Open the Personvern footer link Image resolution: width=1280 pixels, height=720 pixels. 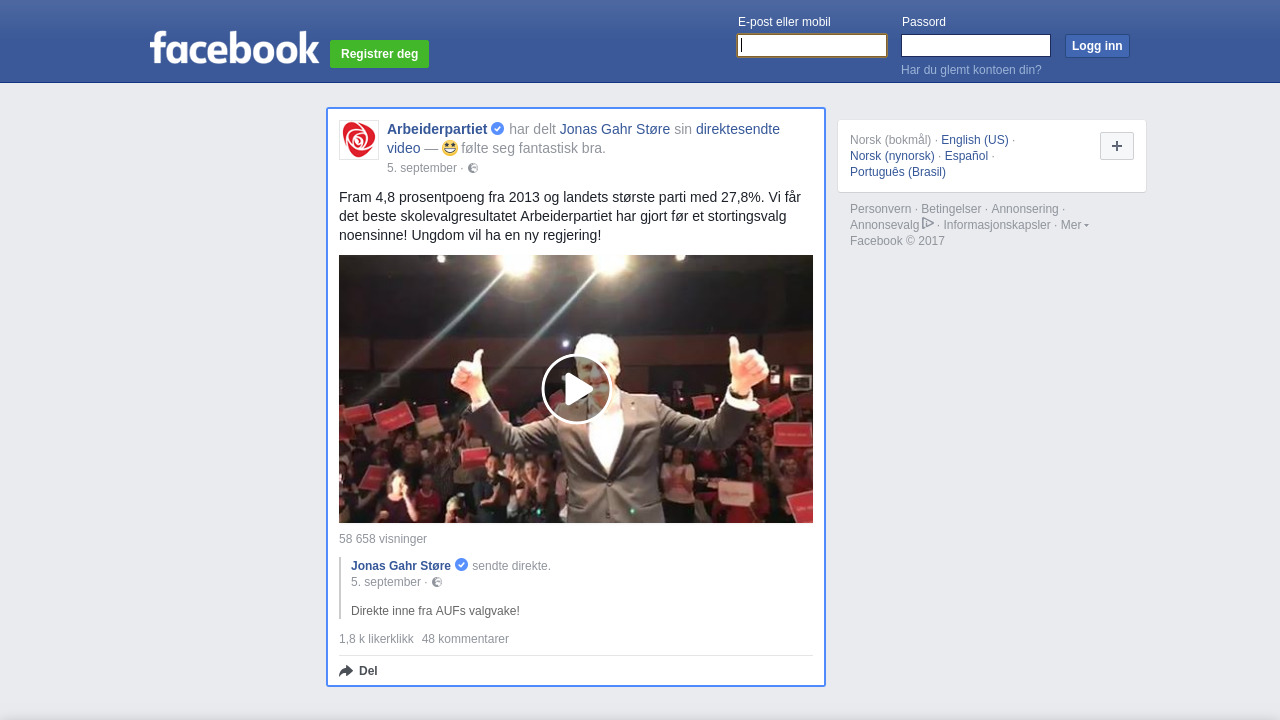tap(881, 209)
